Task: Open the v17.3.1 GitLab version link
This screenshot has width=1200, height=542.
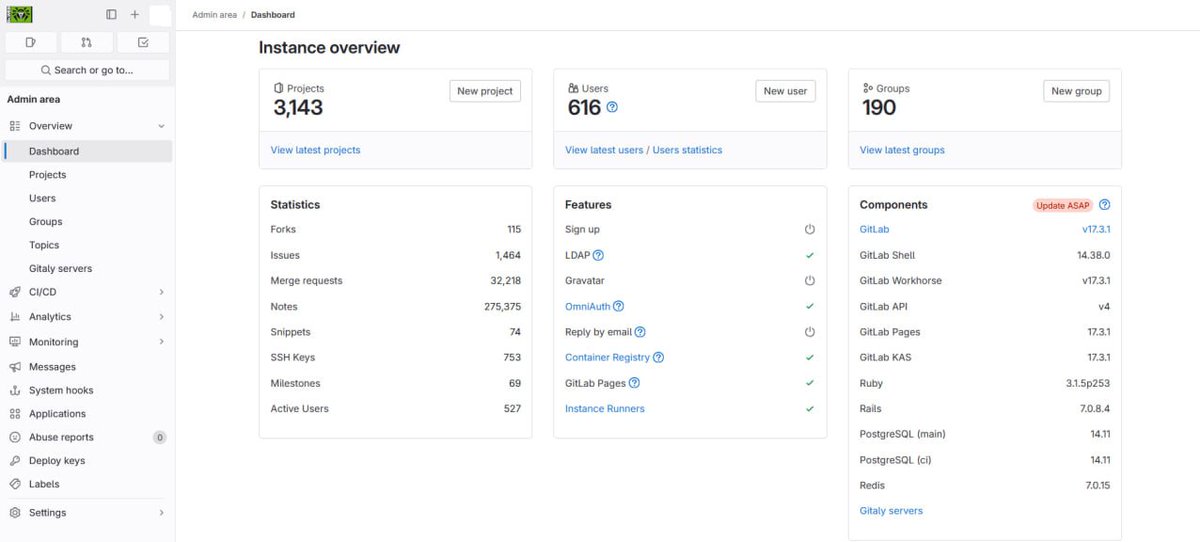Action: pos(1096,230)
